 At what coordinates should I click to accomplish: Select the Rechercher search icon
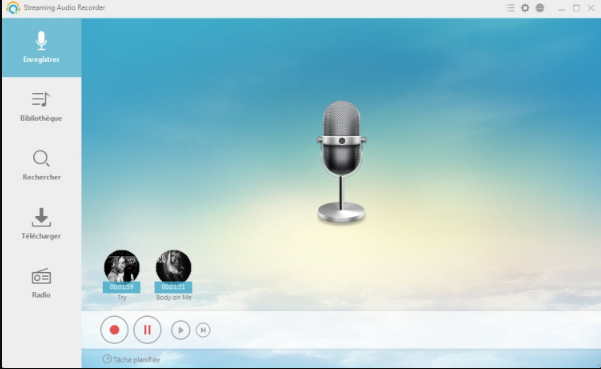point(41,159)
